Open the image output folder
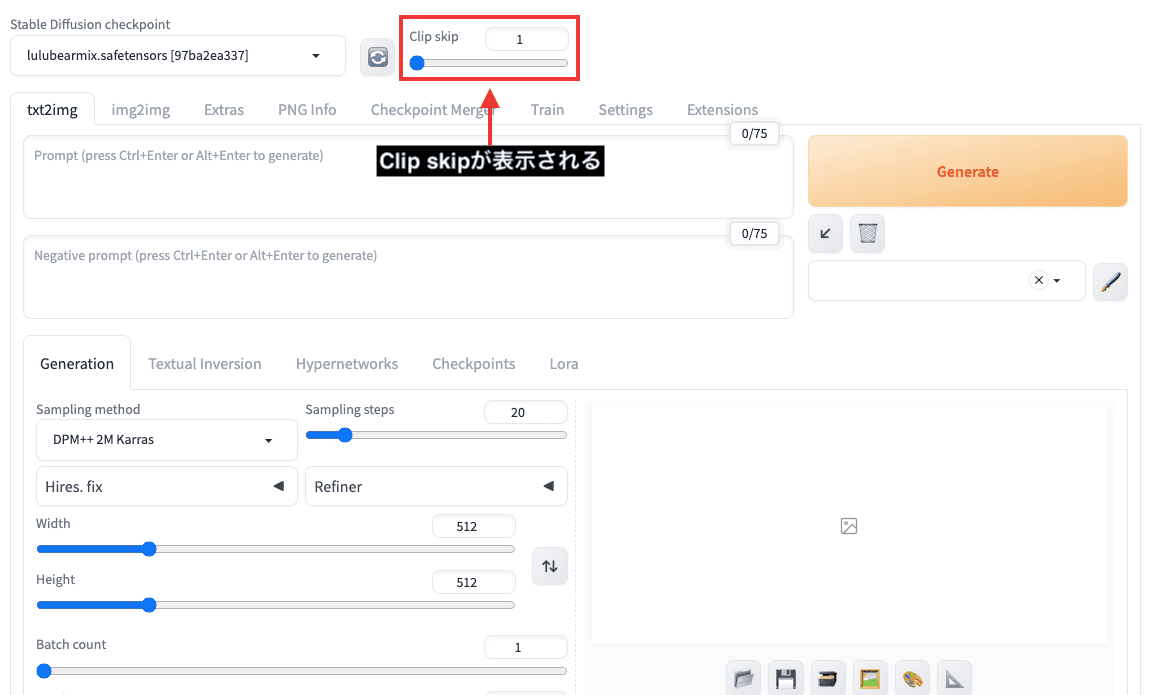 pos(742,679)
